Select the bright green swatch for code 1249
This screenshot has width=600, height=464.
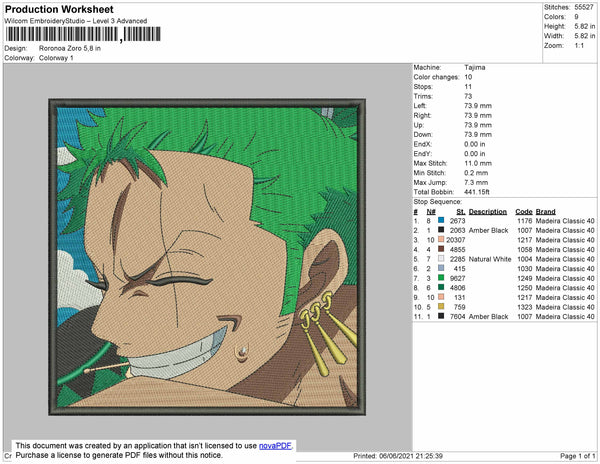(441, 278)
